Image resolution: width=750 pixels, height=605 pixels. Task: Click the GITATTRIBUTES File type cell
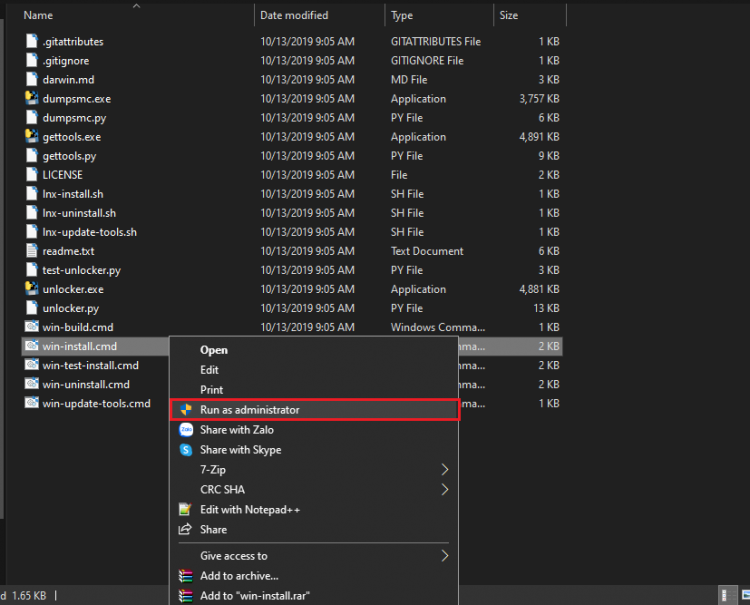(x=436, y=42)
